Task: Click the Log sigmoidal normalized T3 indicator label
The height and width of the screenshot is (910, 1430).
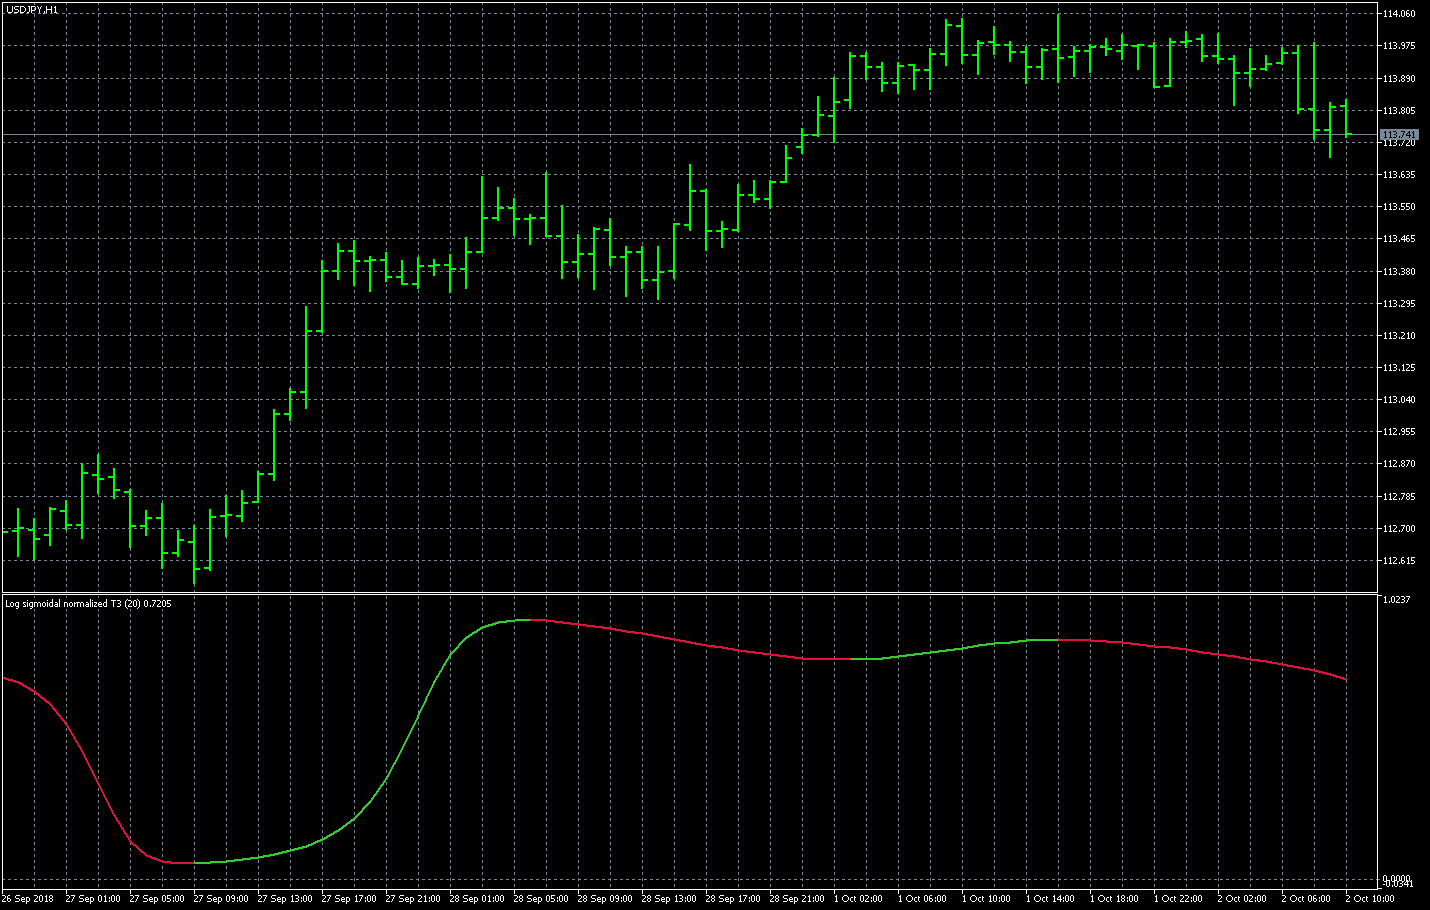Action: (x=88, y=604)
